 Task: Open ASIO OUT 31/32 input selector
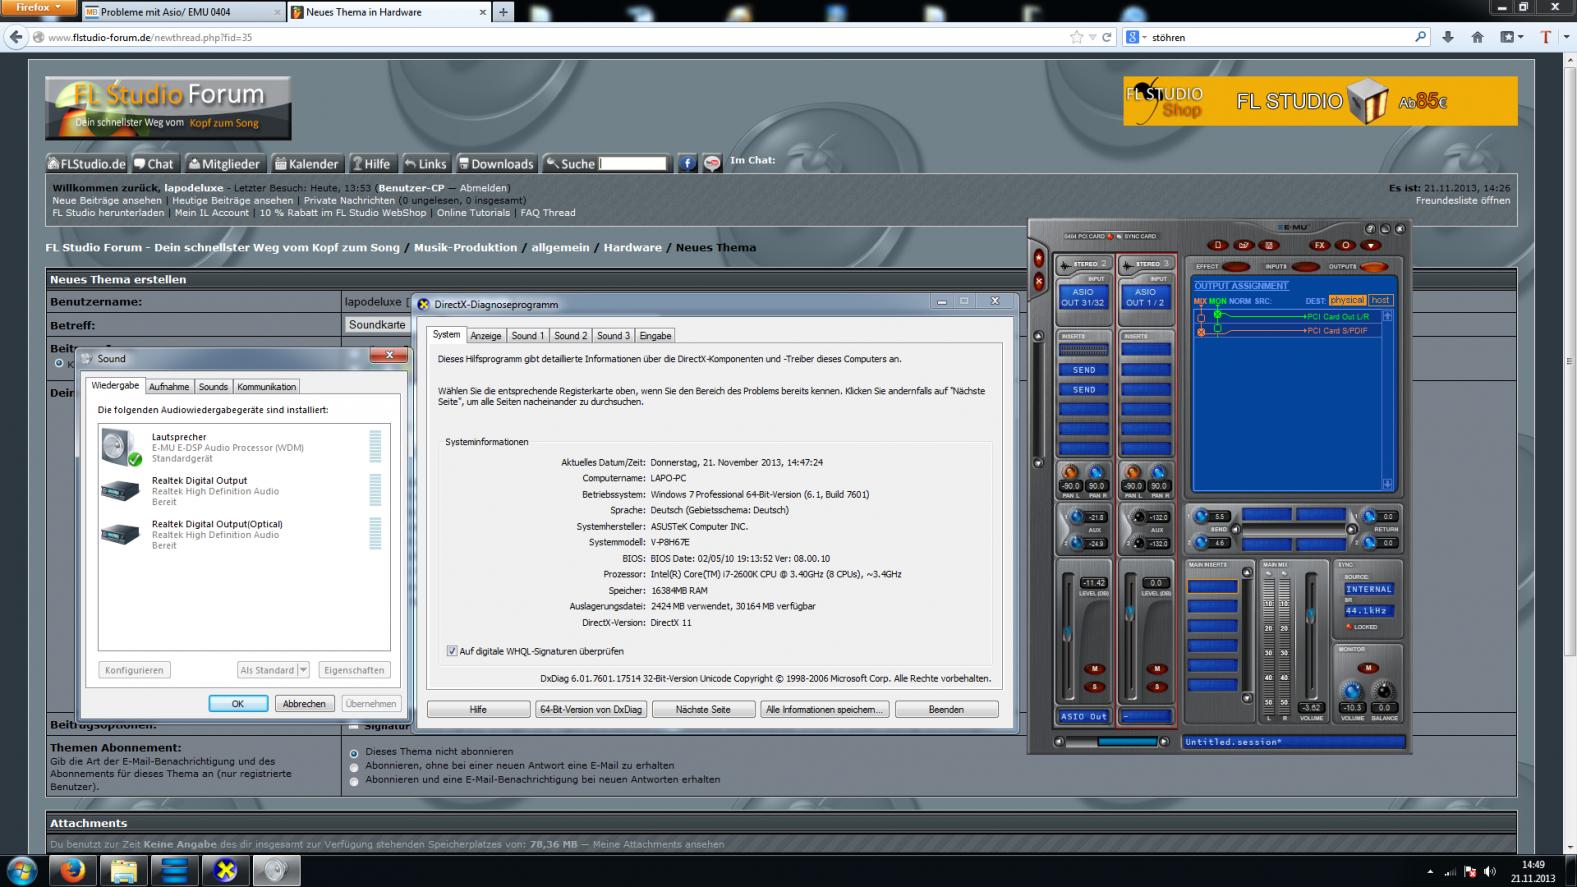(1084, 297)
